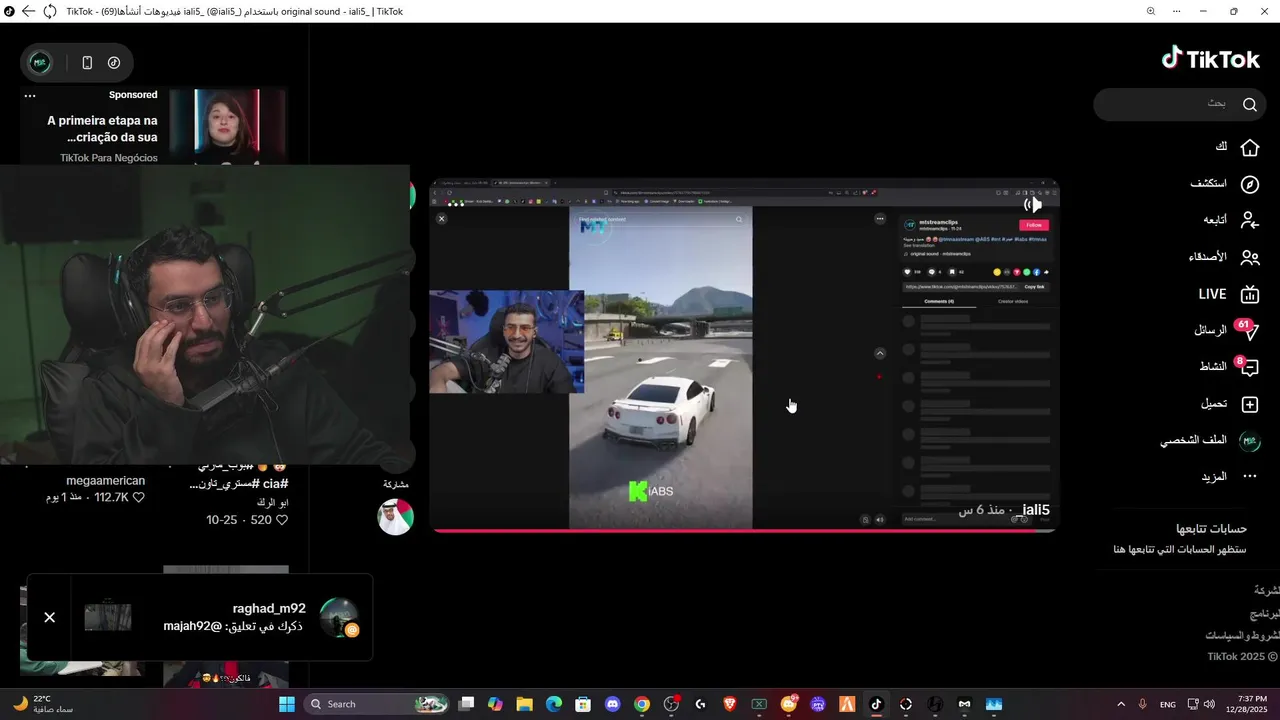Open the creator avatar beside the video
The image size is (1280, 720).
pyautogui.click(x=395, y=517)
